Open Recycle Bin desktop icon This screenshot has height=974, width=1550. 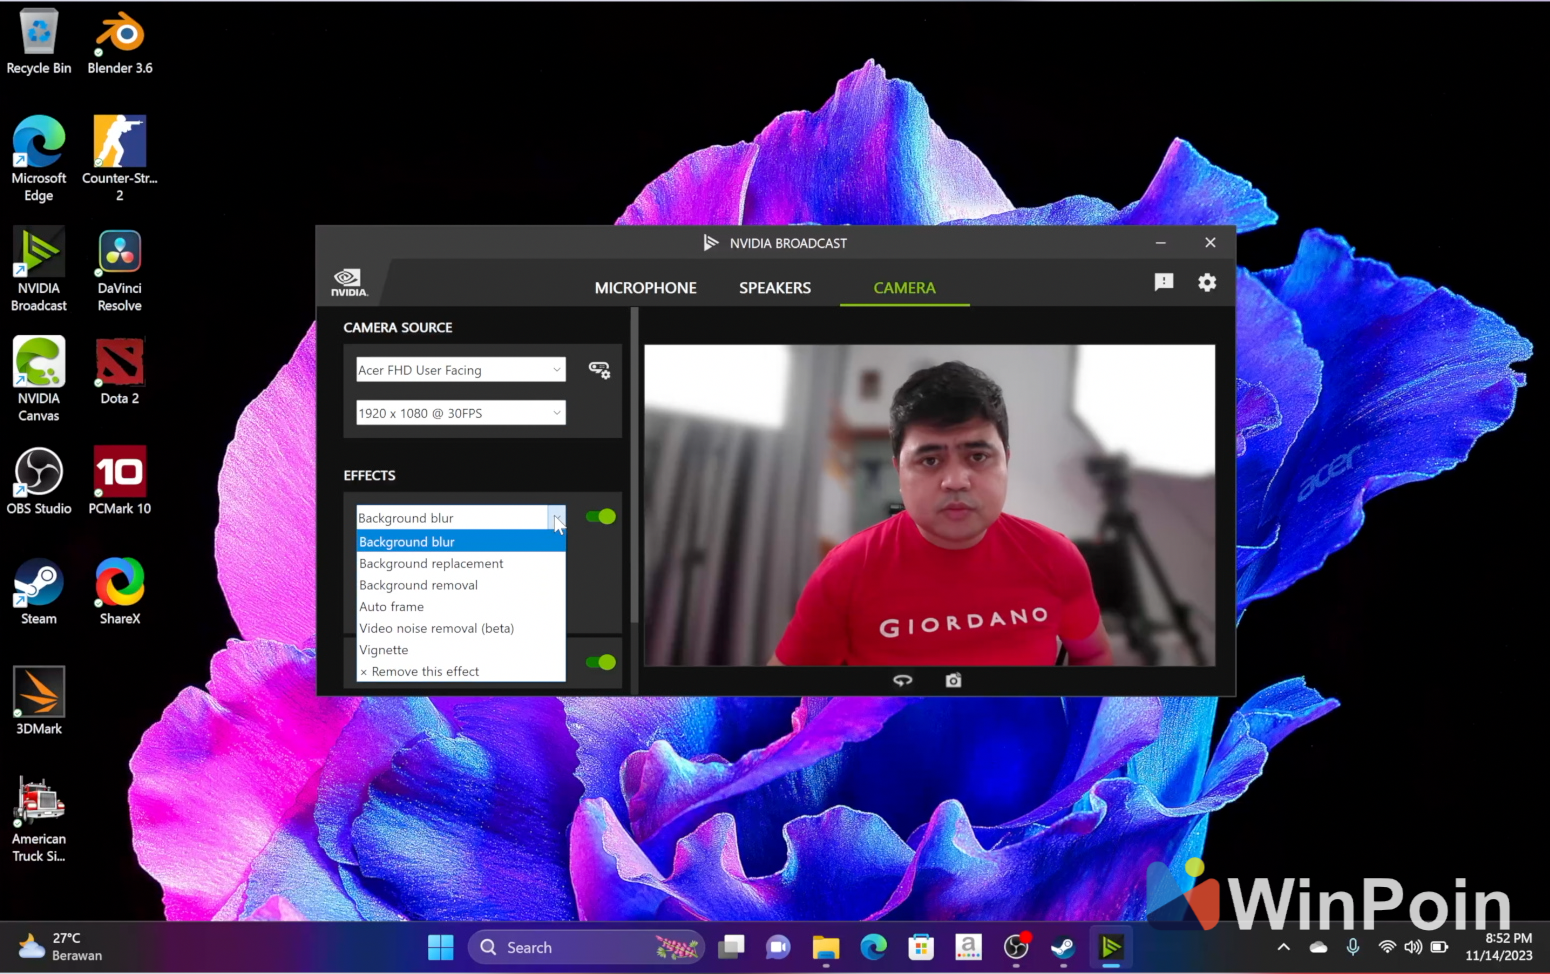pos(39,42)
